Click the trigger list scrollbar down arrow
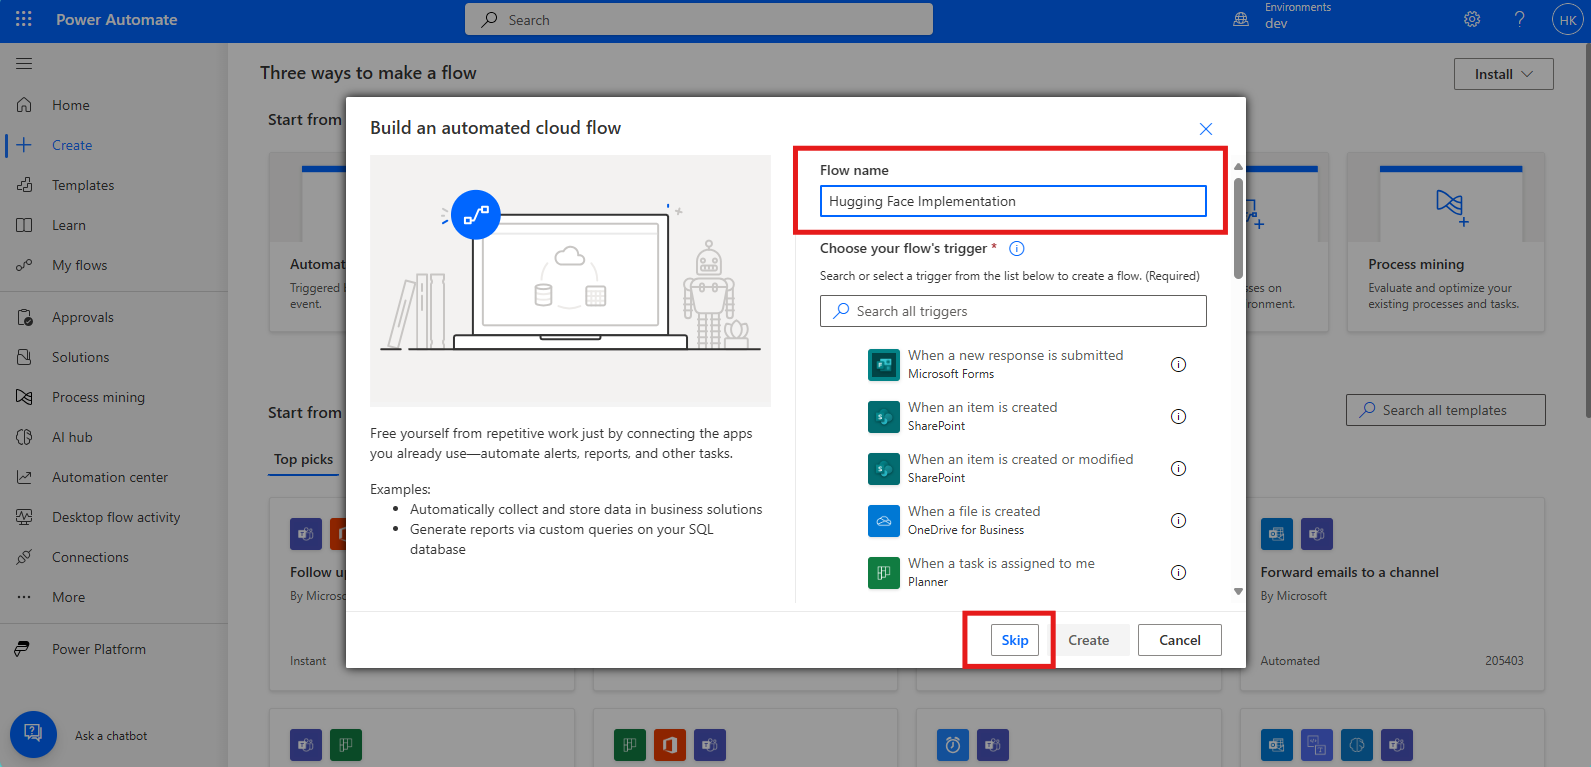This screenshot has width=1591, height=767. click(1238, 591)
